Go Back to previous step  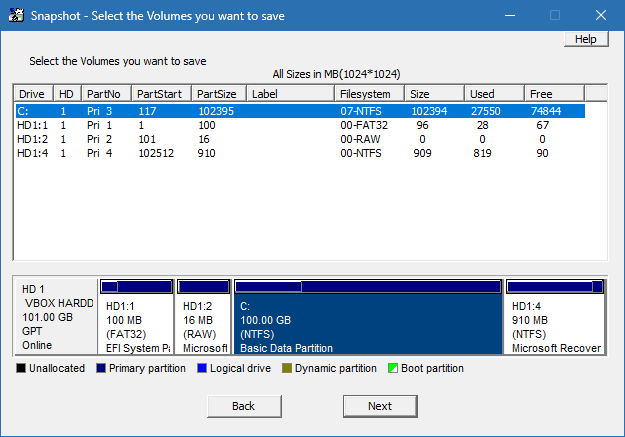pos(244,406)
